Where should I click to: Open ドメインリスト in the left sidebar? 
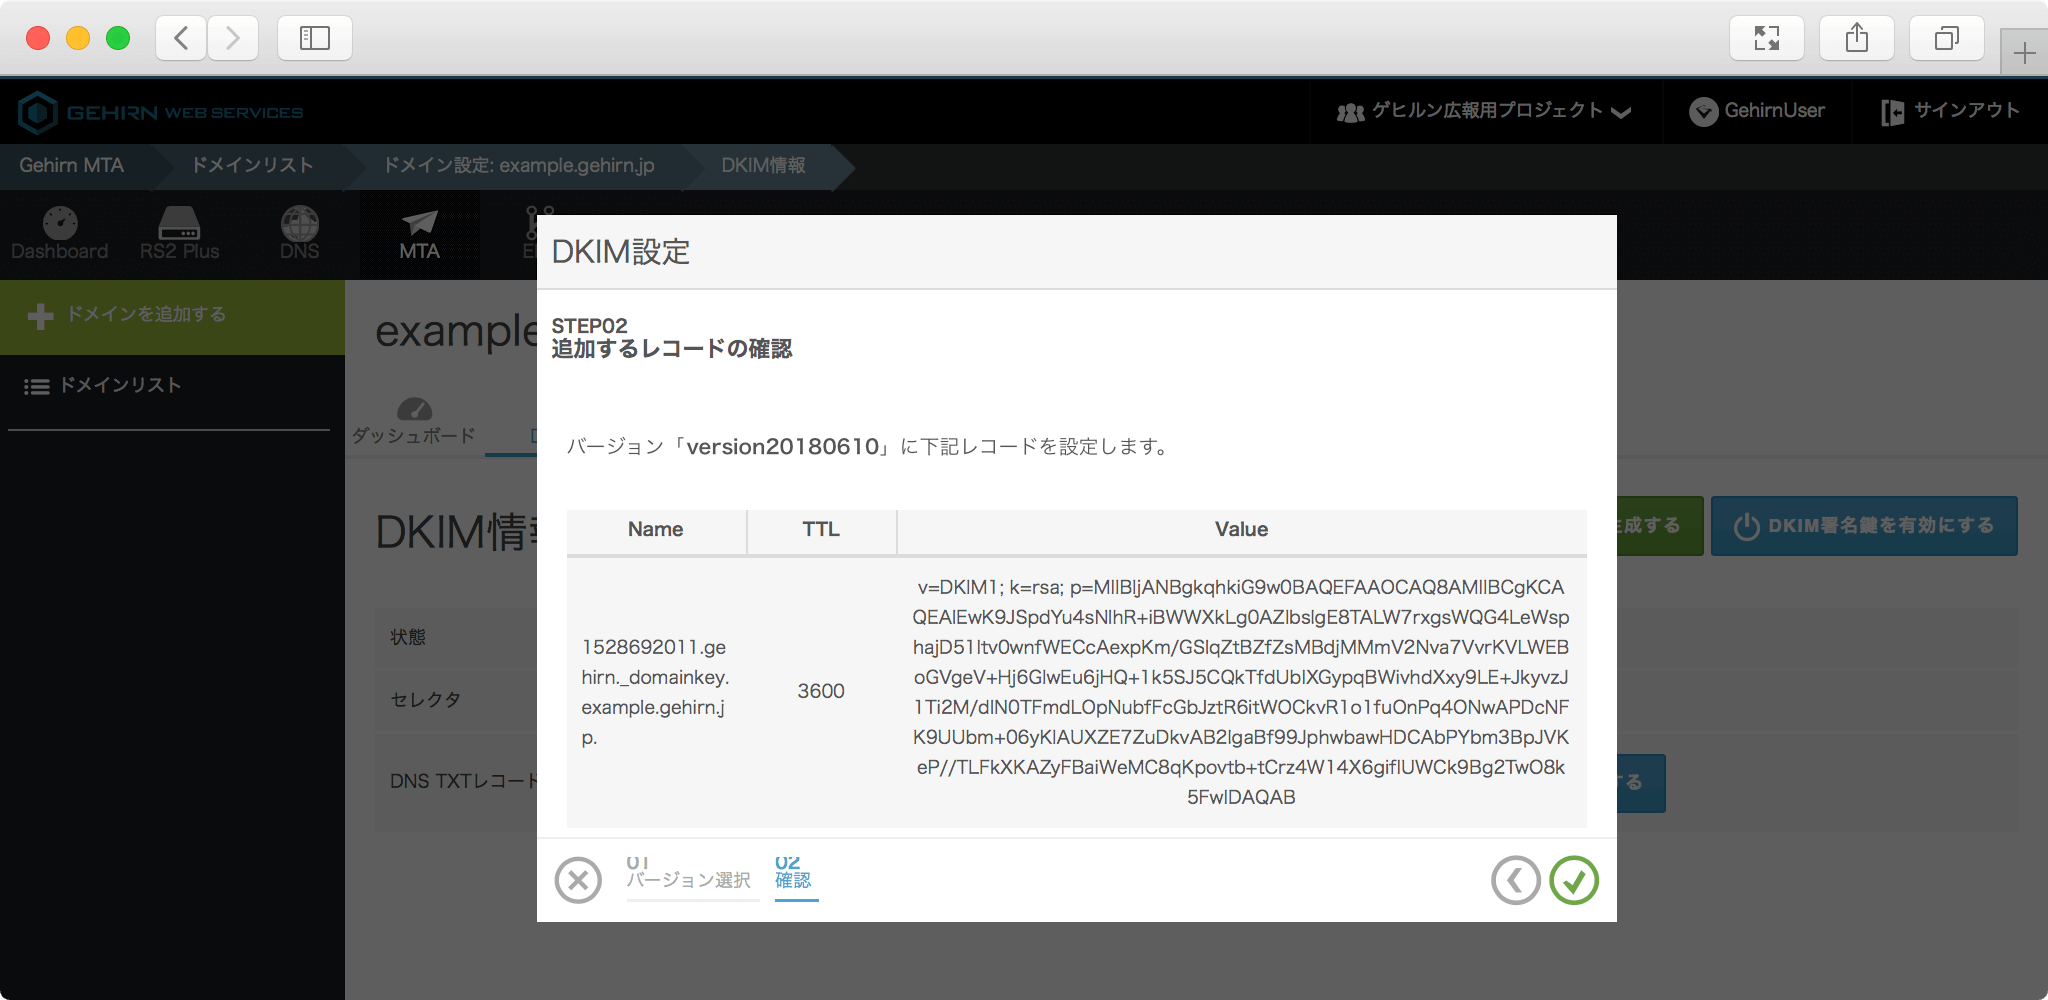tap(120, 386)
